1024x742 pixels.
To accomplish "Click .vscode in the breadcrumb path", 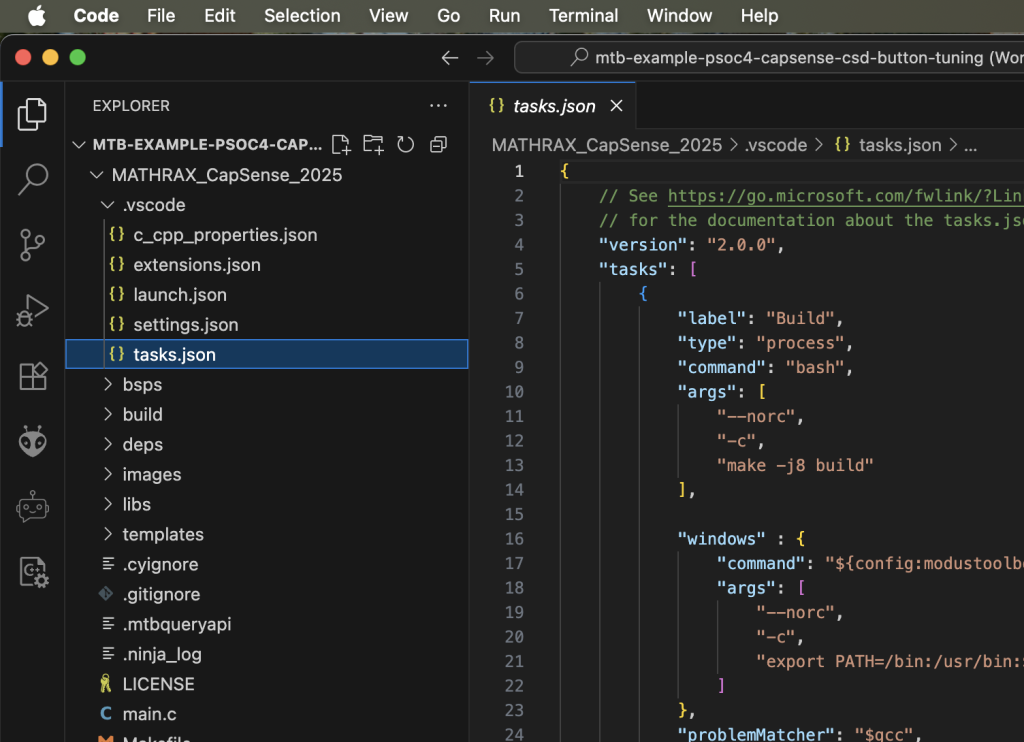I will click(776, 145).
